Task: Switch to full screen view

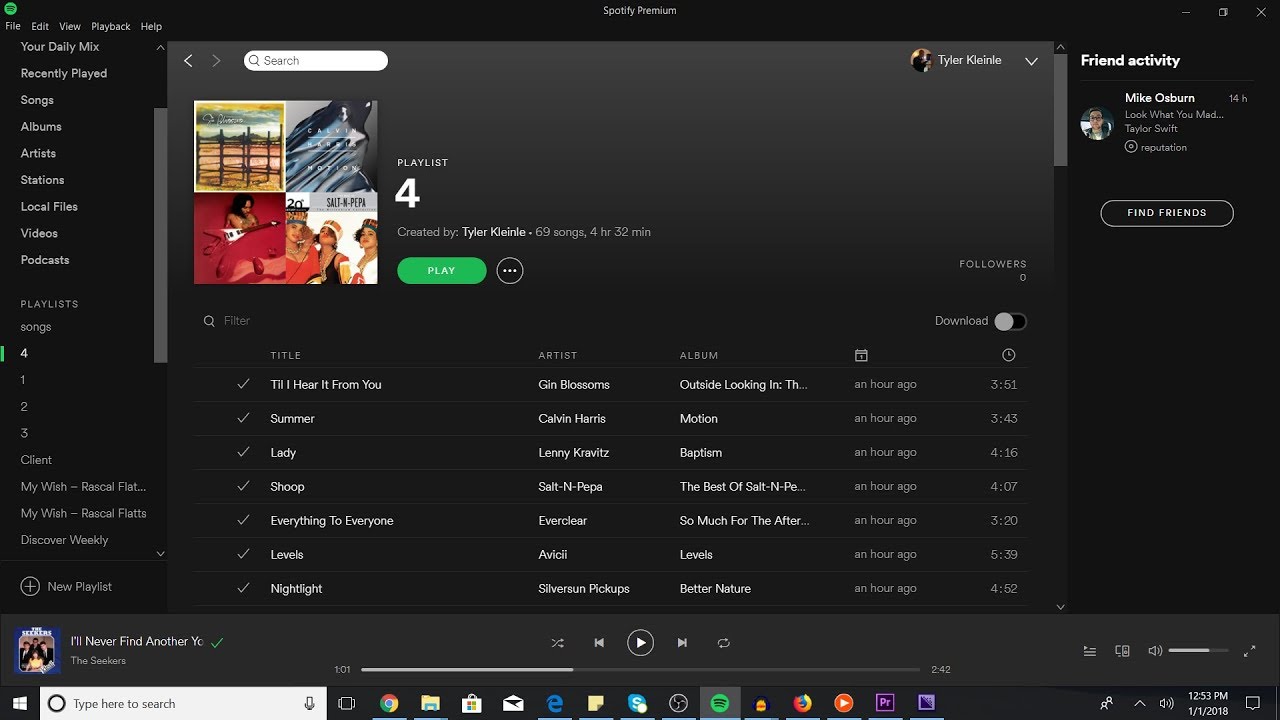Action: coord(1249,651)
